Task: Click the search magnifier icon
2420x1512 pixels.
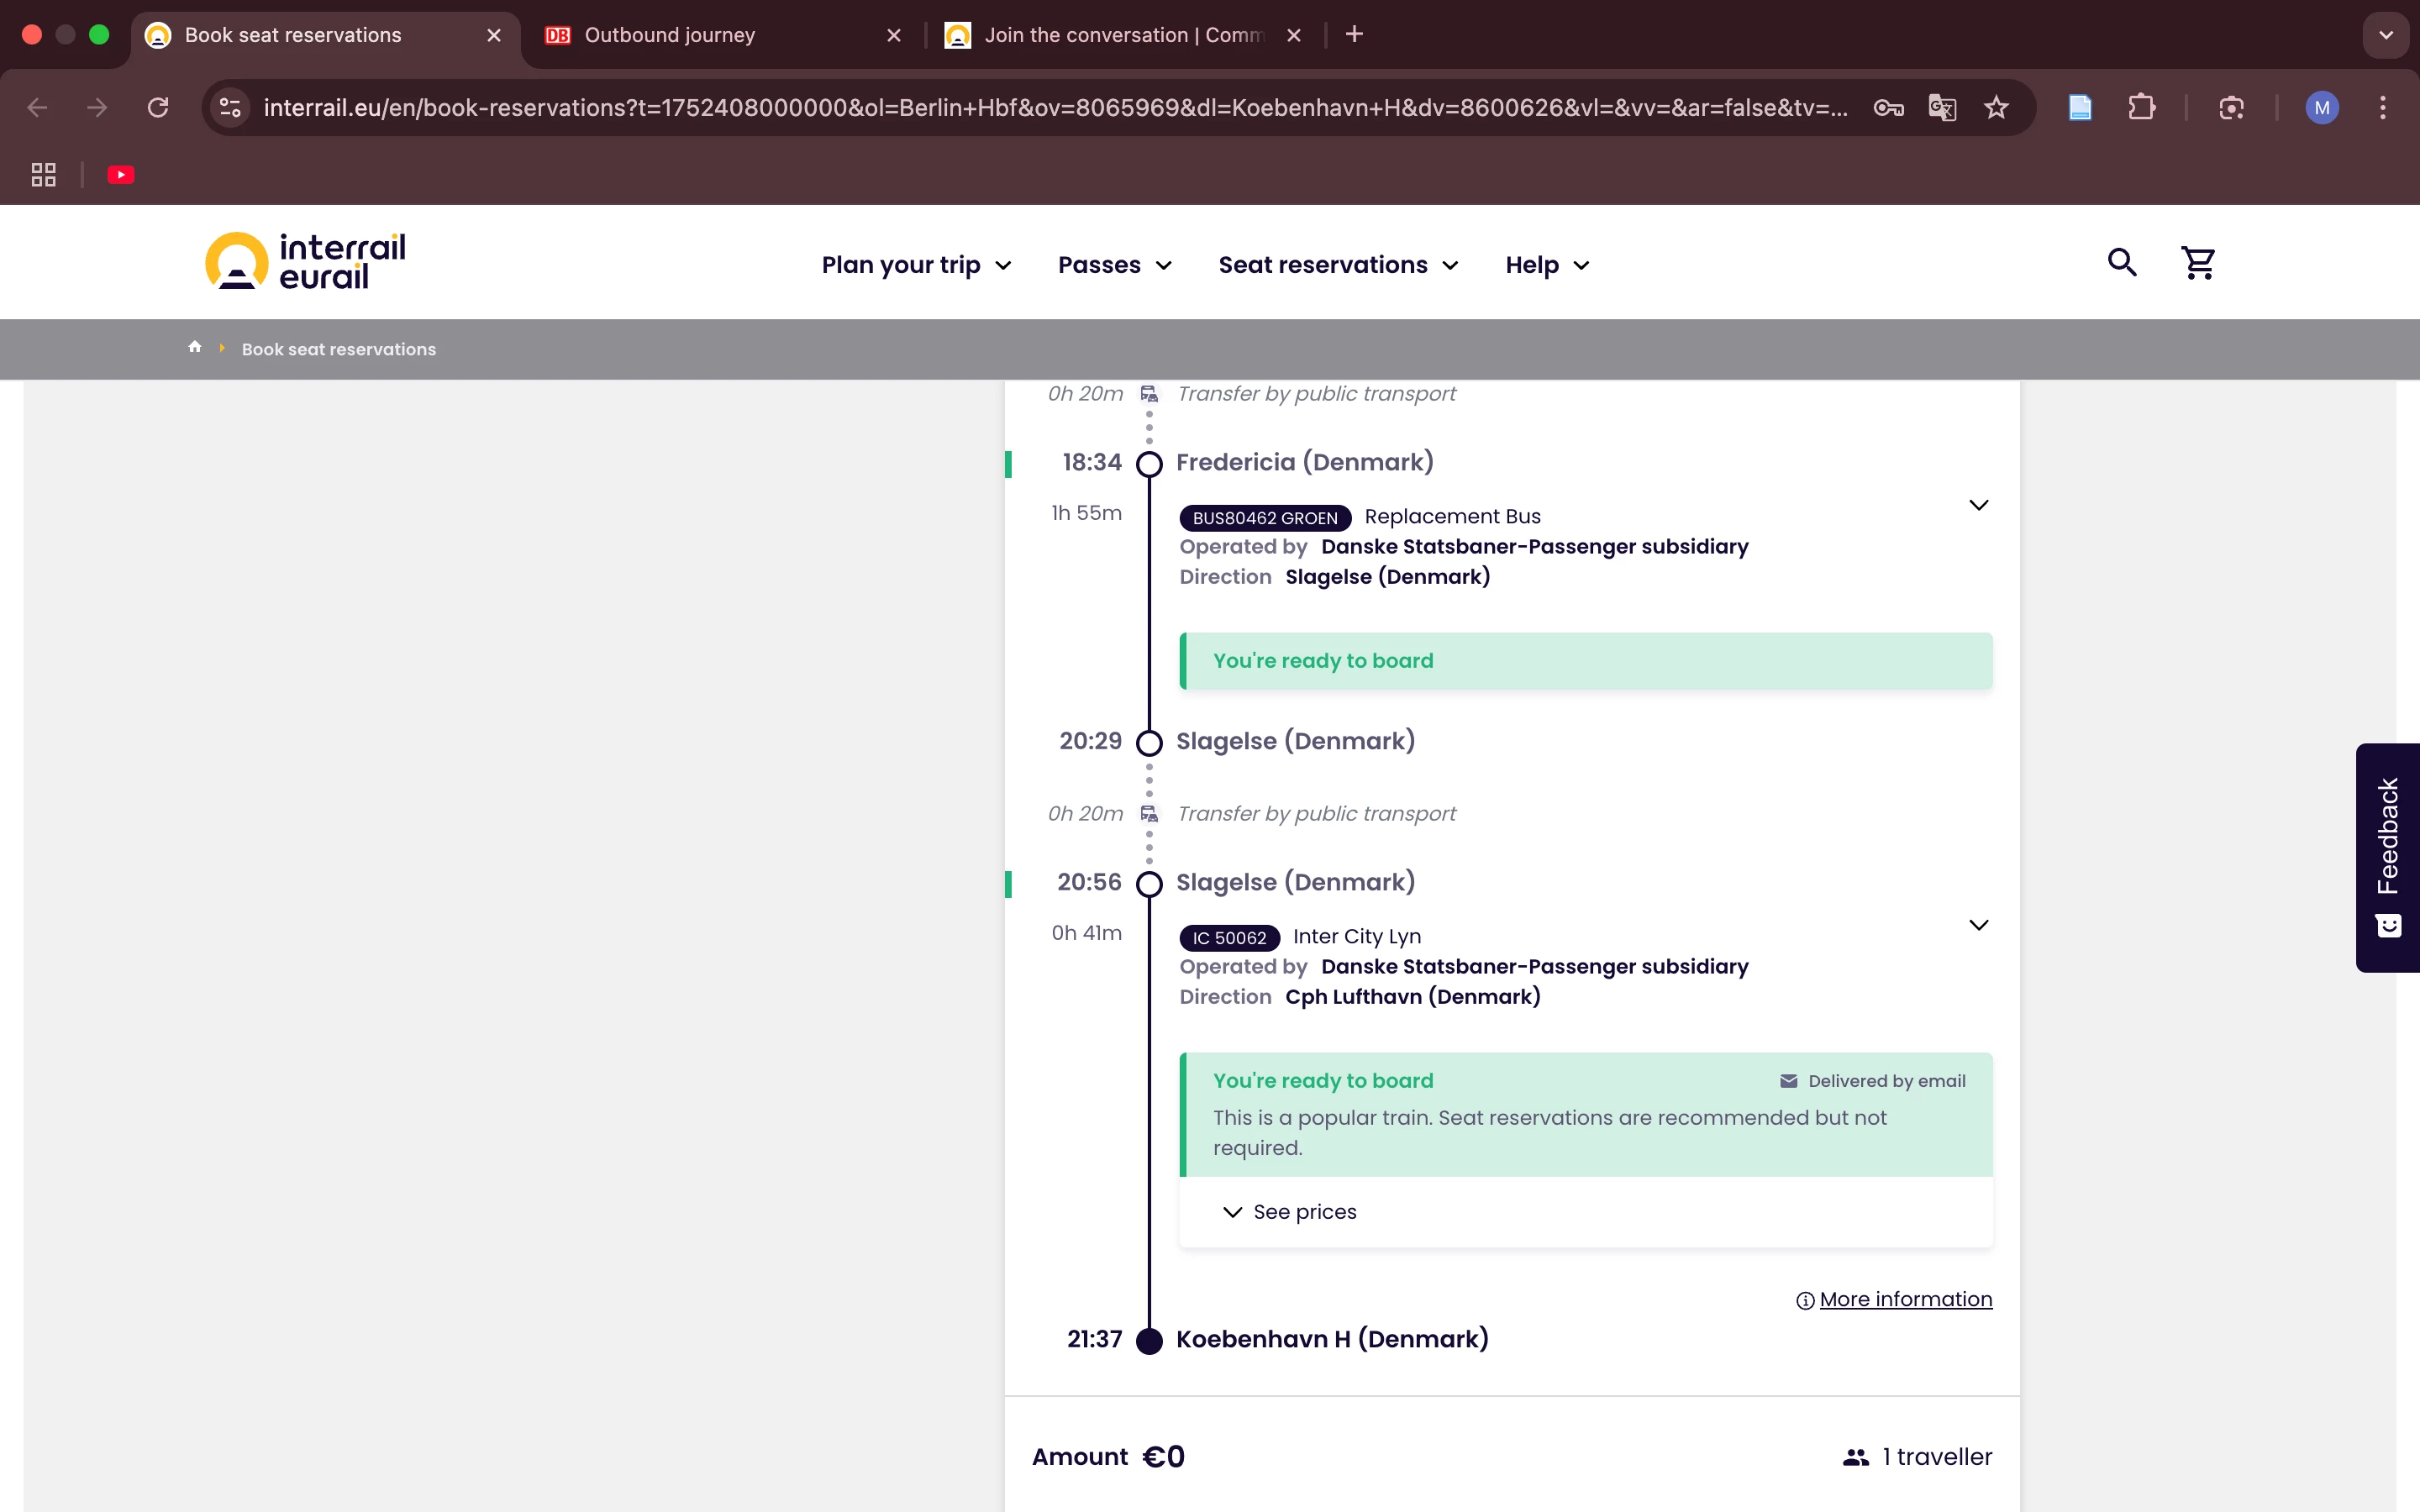Action: point(2121,263)
